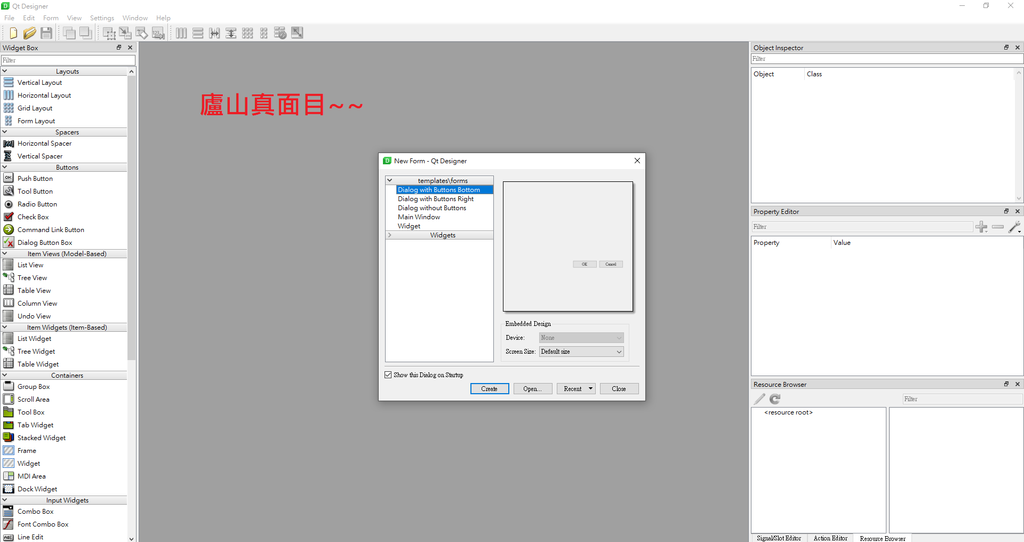This screenshot has width=1024, height=542.
Task: Click the Edit Resources pencil icon
Action: pos(759,399)
